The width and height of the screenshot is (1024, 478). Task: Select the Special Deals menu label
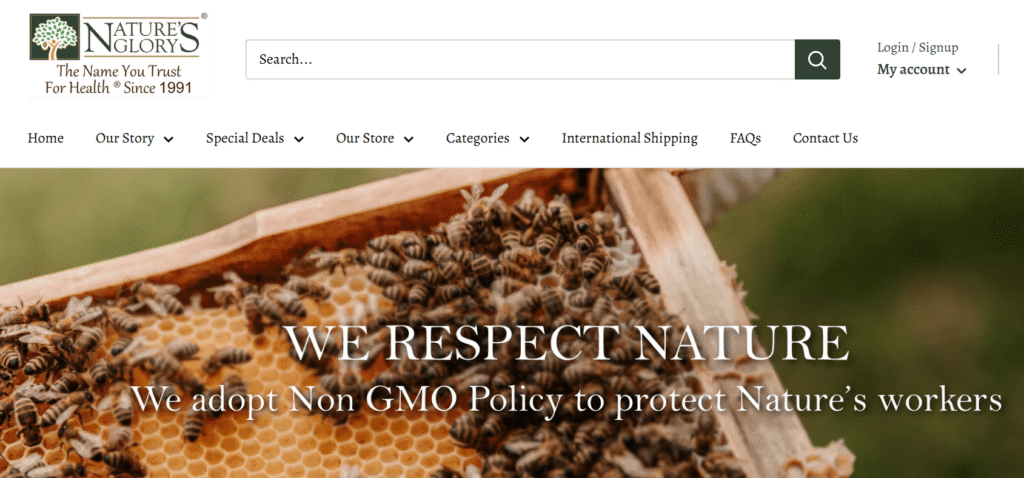[x=245, y=138]
